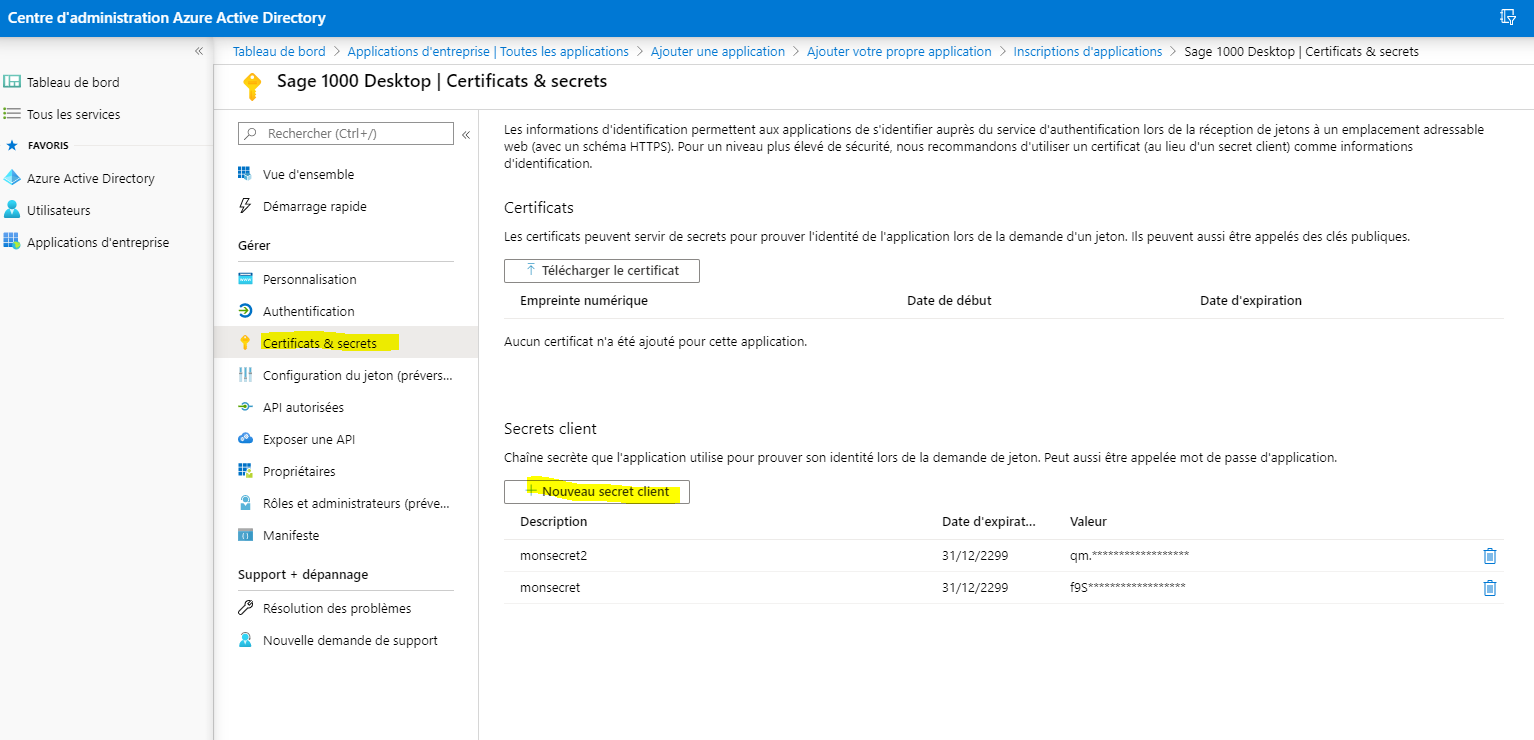The height and width of the screenshot is (740, 1534).
Task: Click the Azure Active Directory diamond icon
Action: 12,178
